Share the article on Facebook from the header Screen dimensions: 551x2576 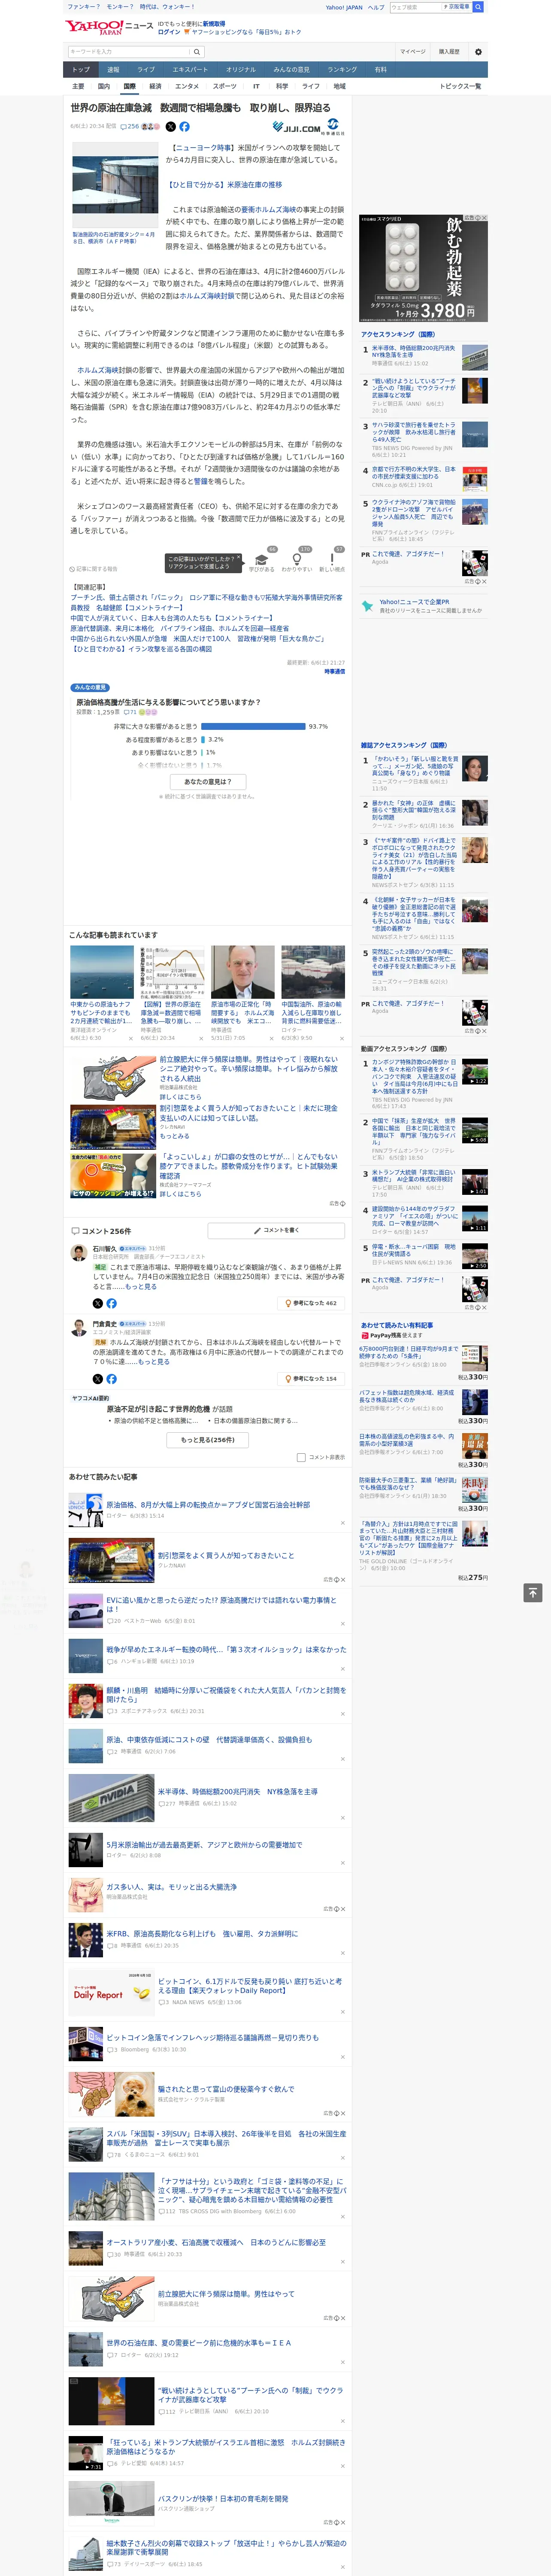[x=184, y=127]
